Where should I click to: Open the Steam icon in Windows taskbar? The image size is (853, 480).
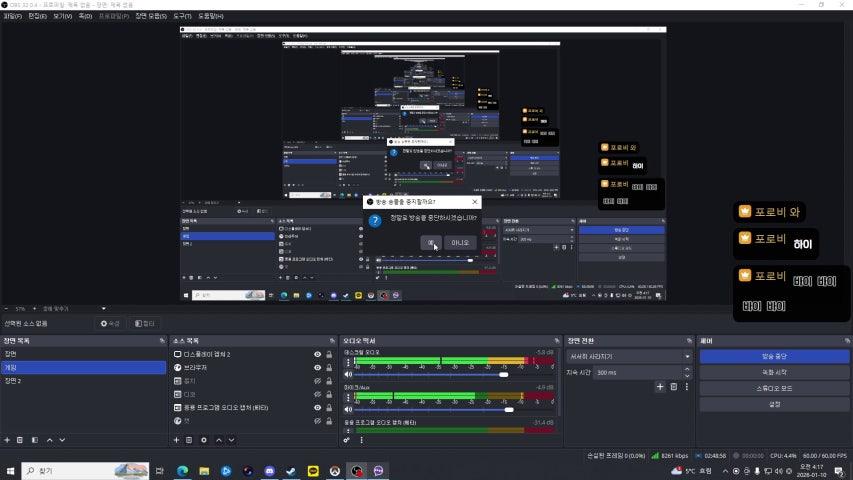click(291, 470)
